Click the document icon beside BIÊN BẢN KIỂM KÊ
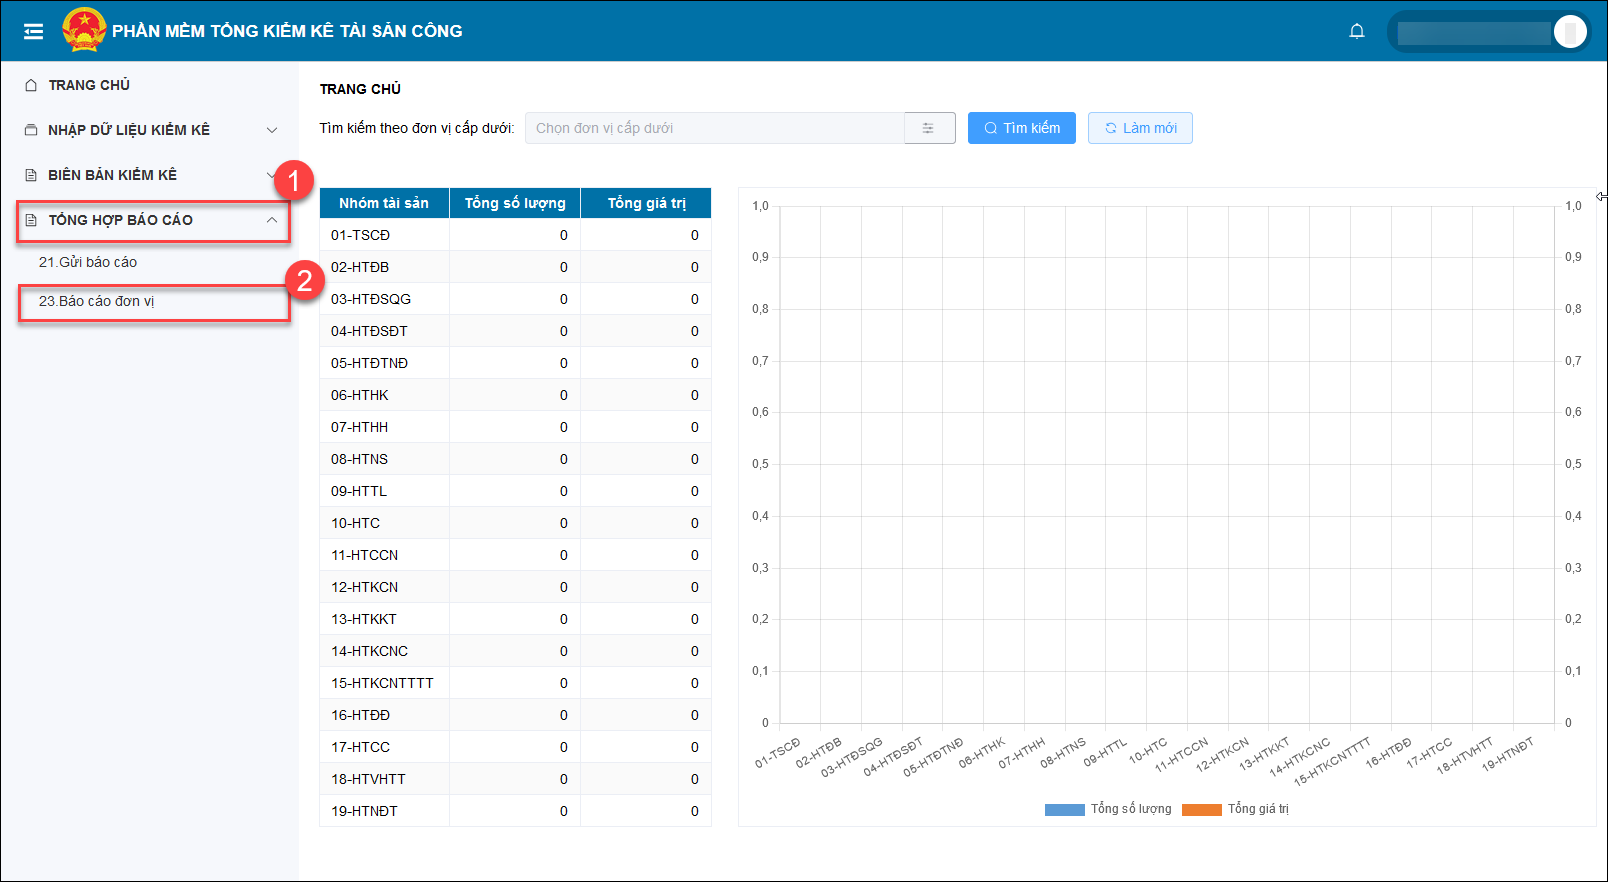 tap(31, 175)
